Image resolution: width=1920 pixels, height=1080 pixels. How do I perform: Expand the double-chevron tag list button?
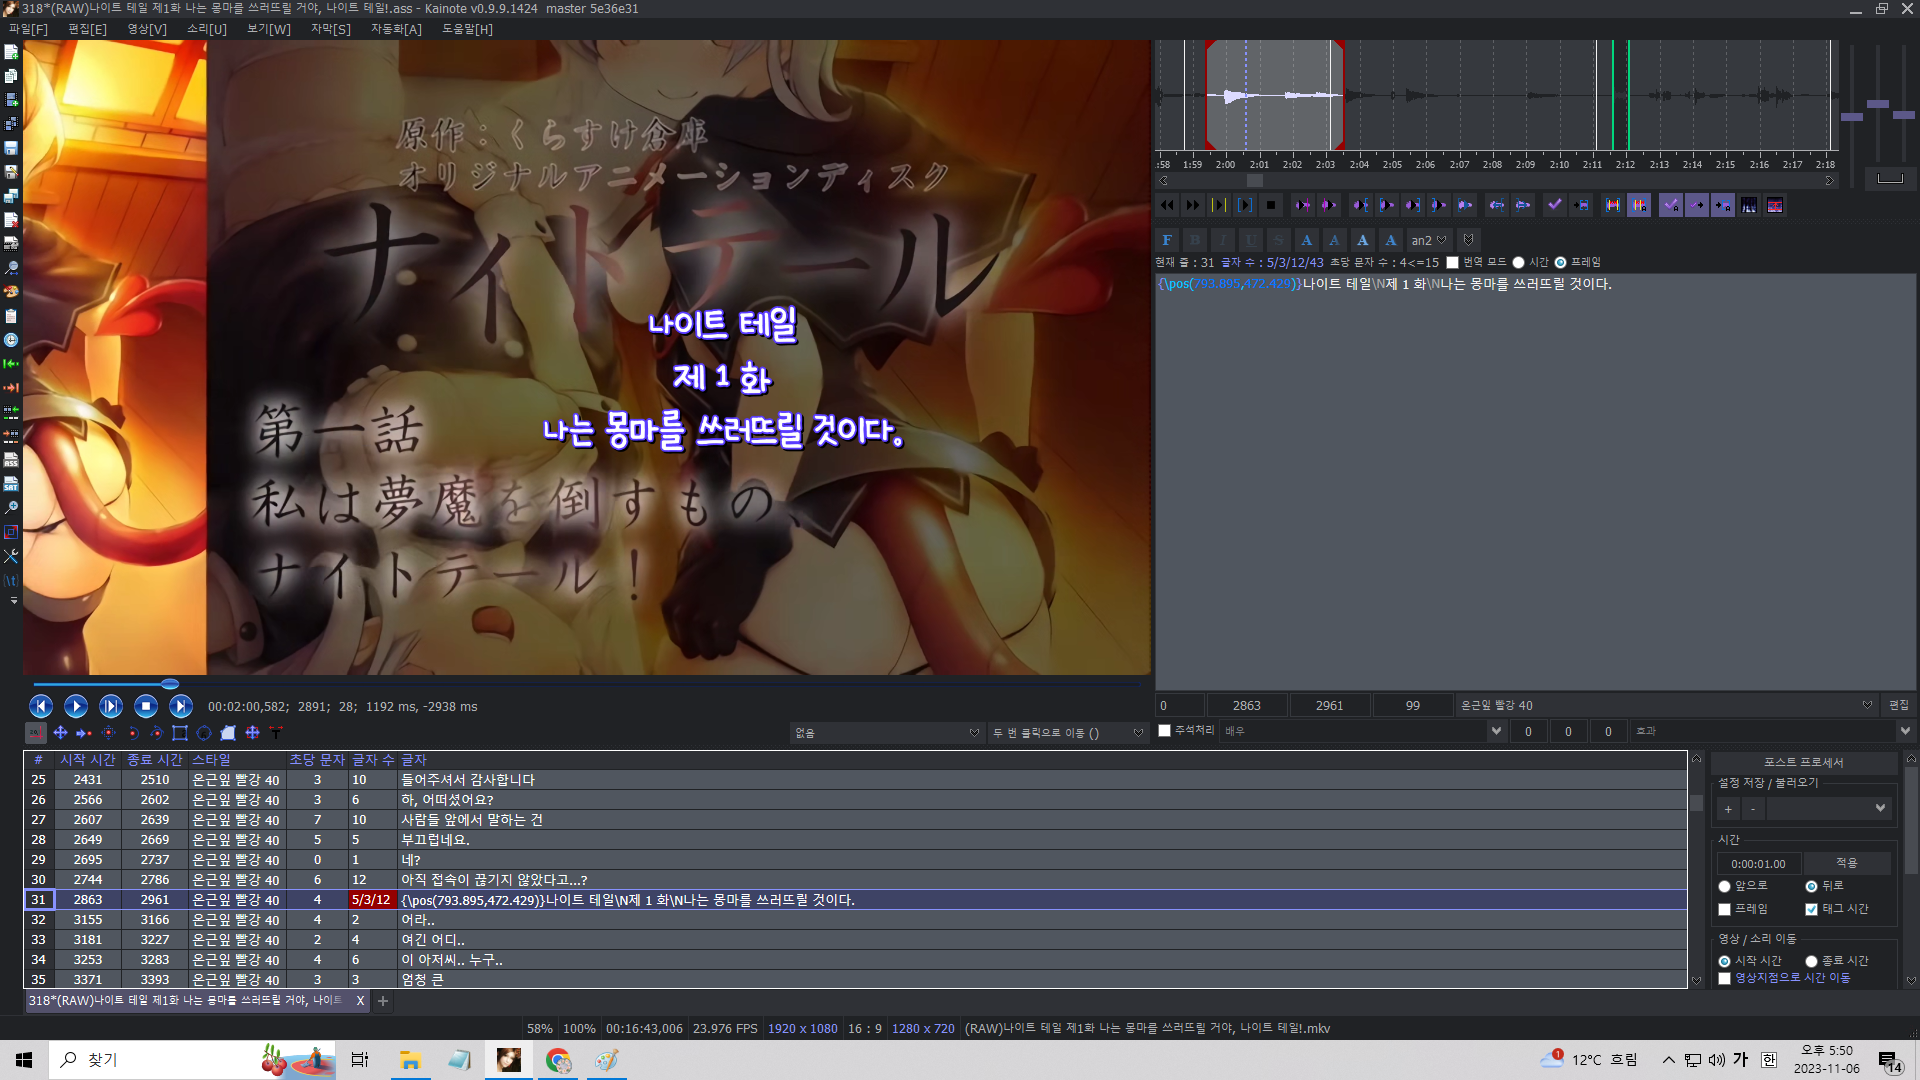point(1468,240)
